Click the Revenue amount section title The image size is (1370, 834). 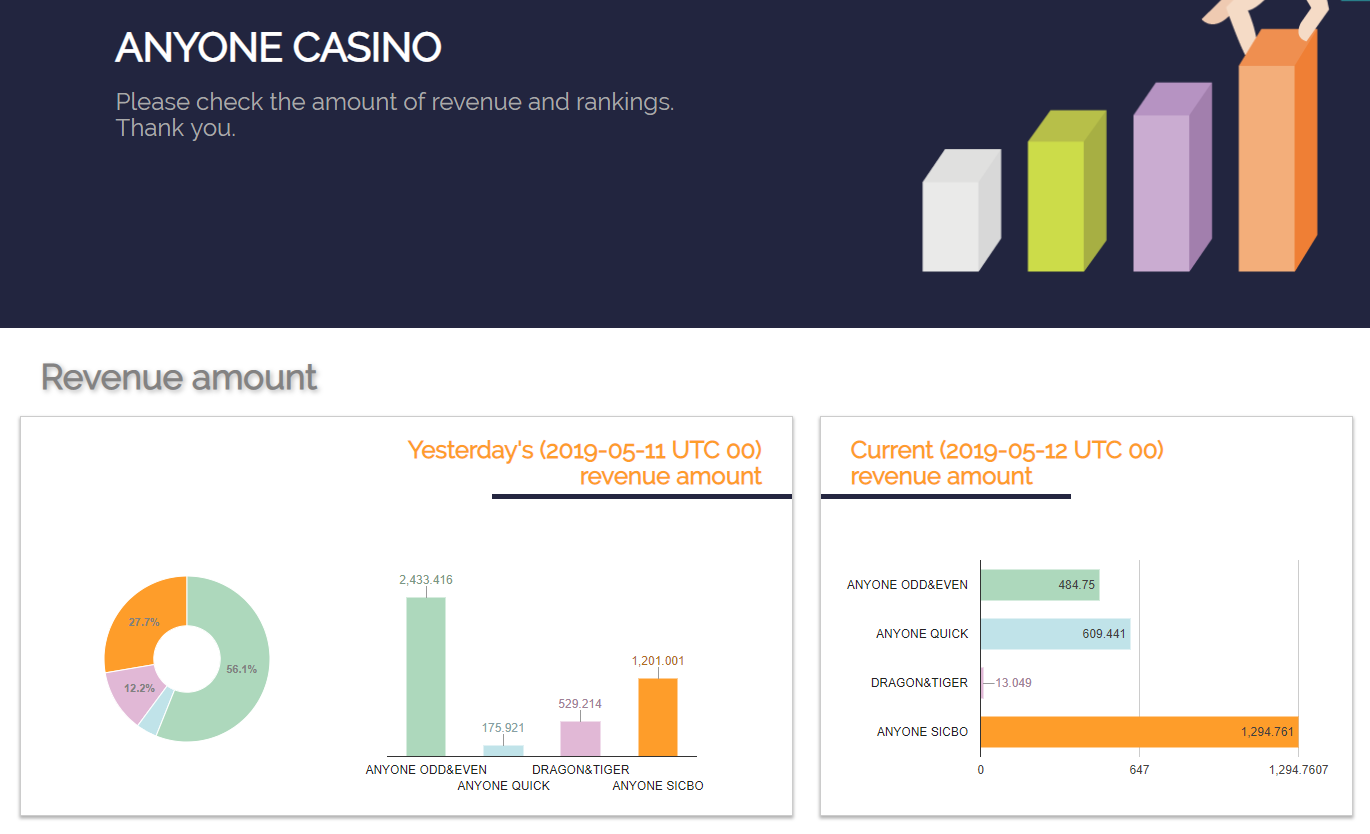(179, 377)
